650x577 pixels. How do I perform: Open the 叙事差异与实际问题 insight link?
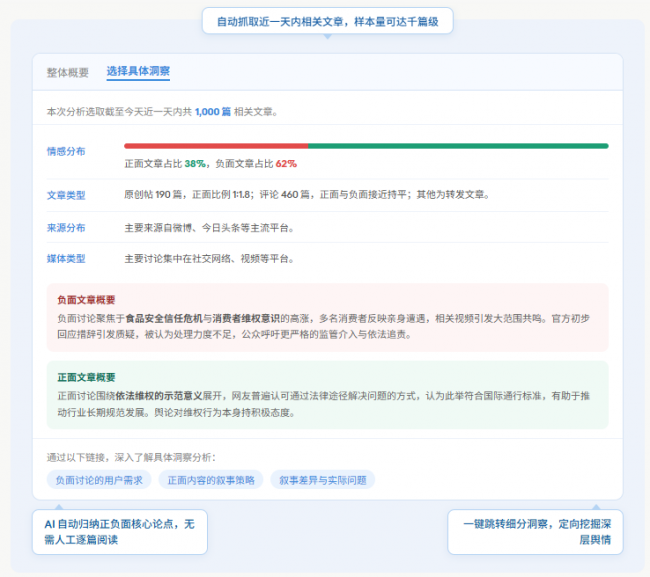tap(323, 480)
